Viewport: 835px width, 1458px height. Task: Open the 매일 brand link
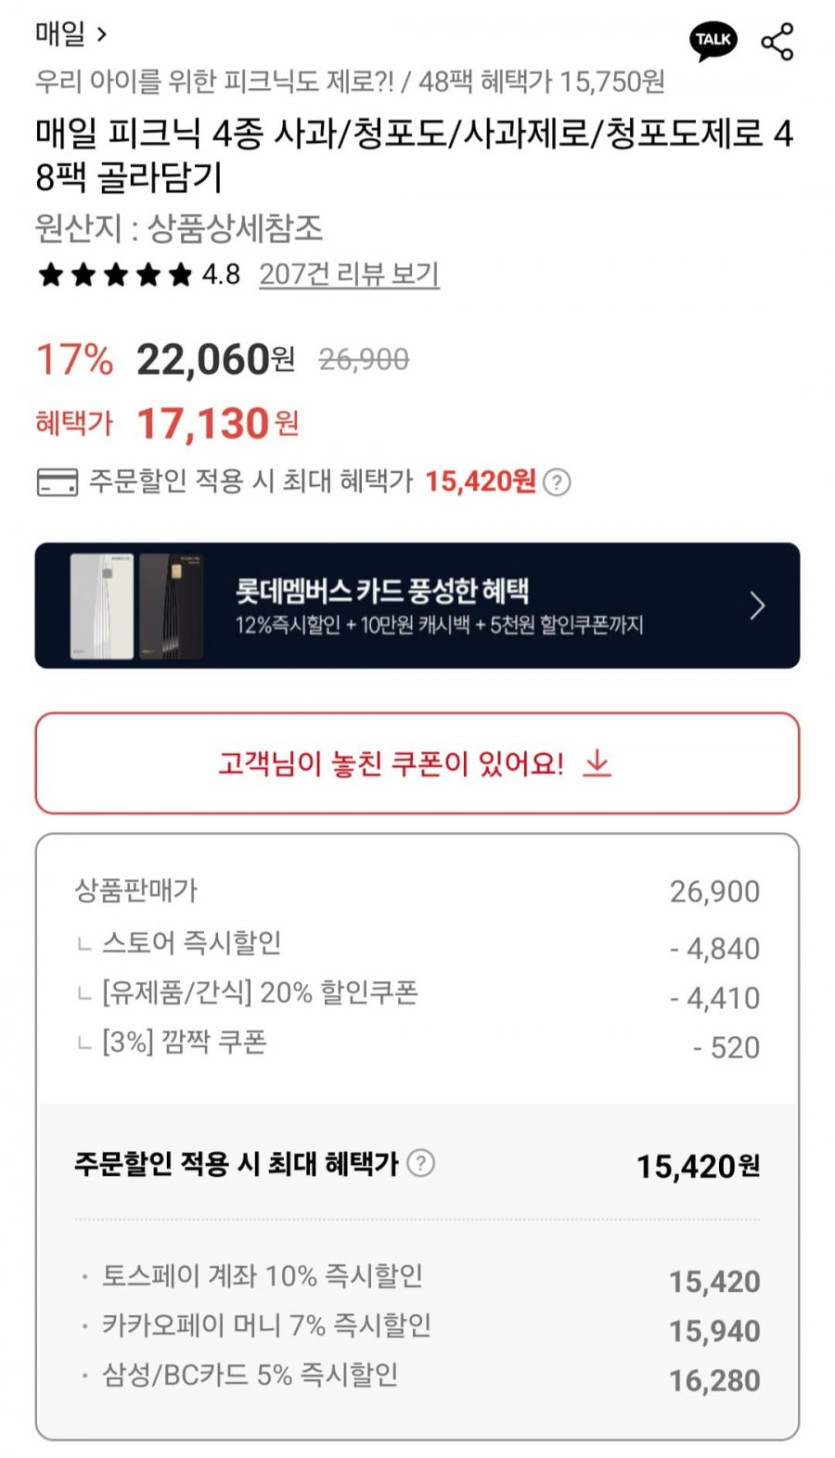[x=70, y=35]
